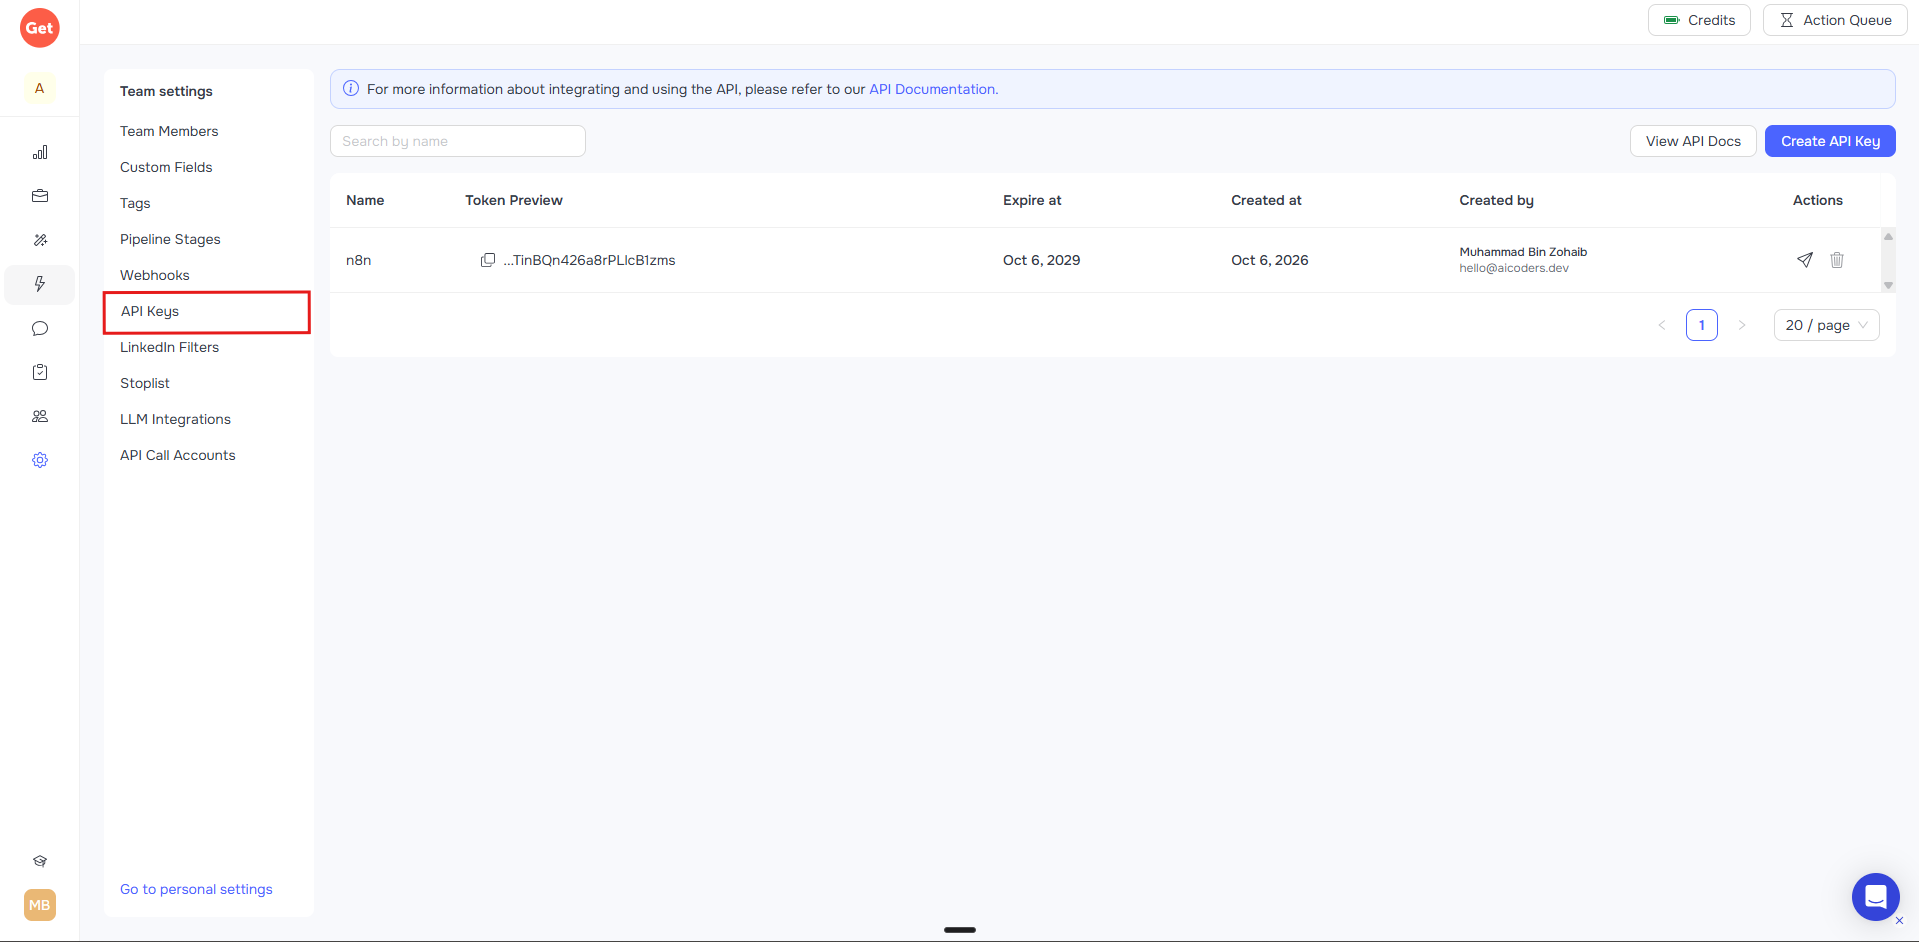Click the next page arrow
The width and height of the screenshot is (1919, 942).
[1742, 325]
